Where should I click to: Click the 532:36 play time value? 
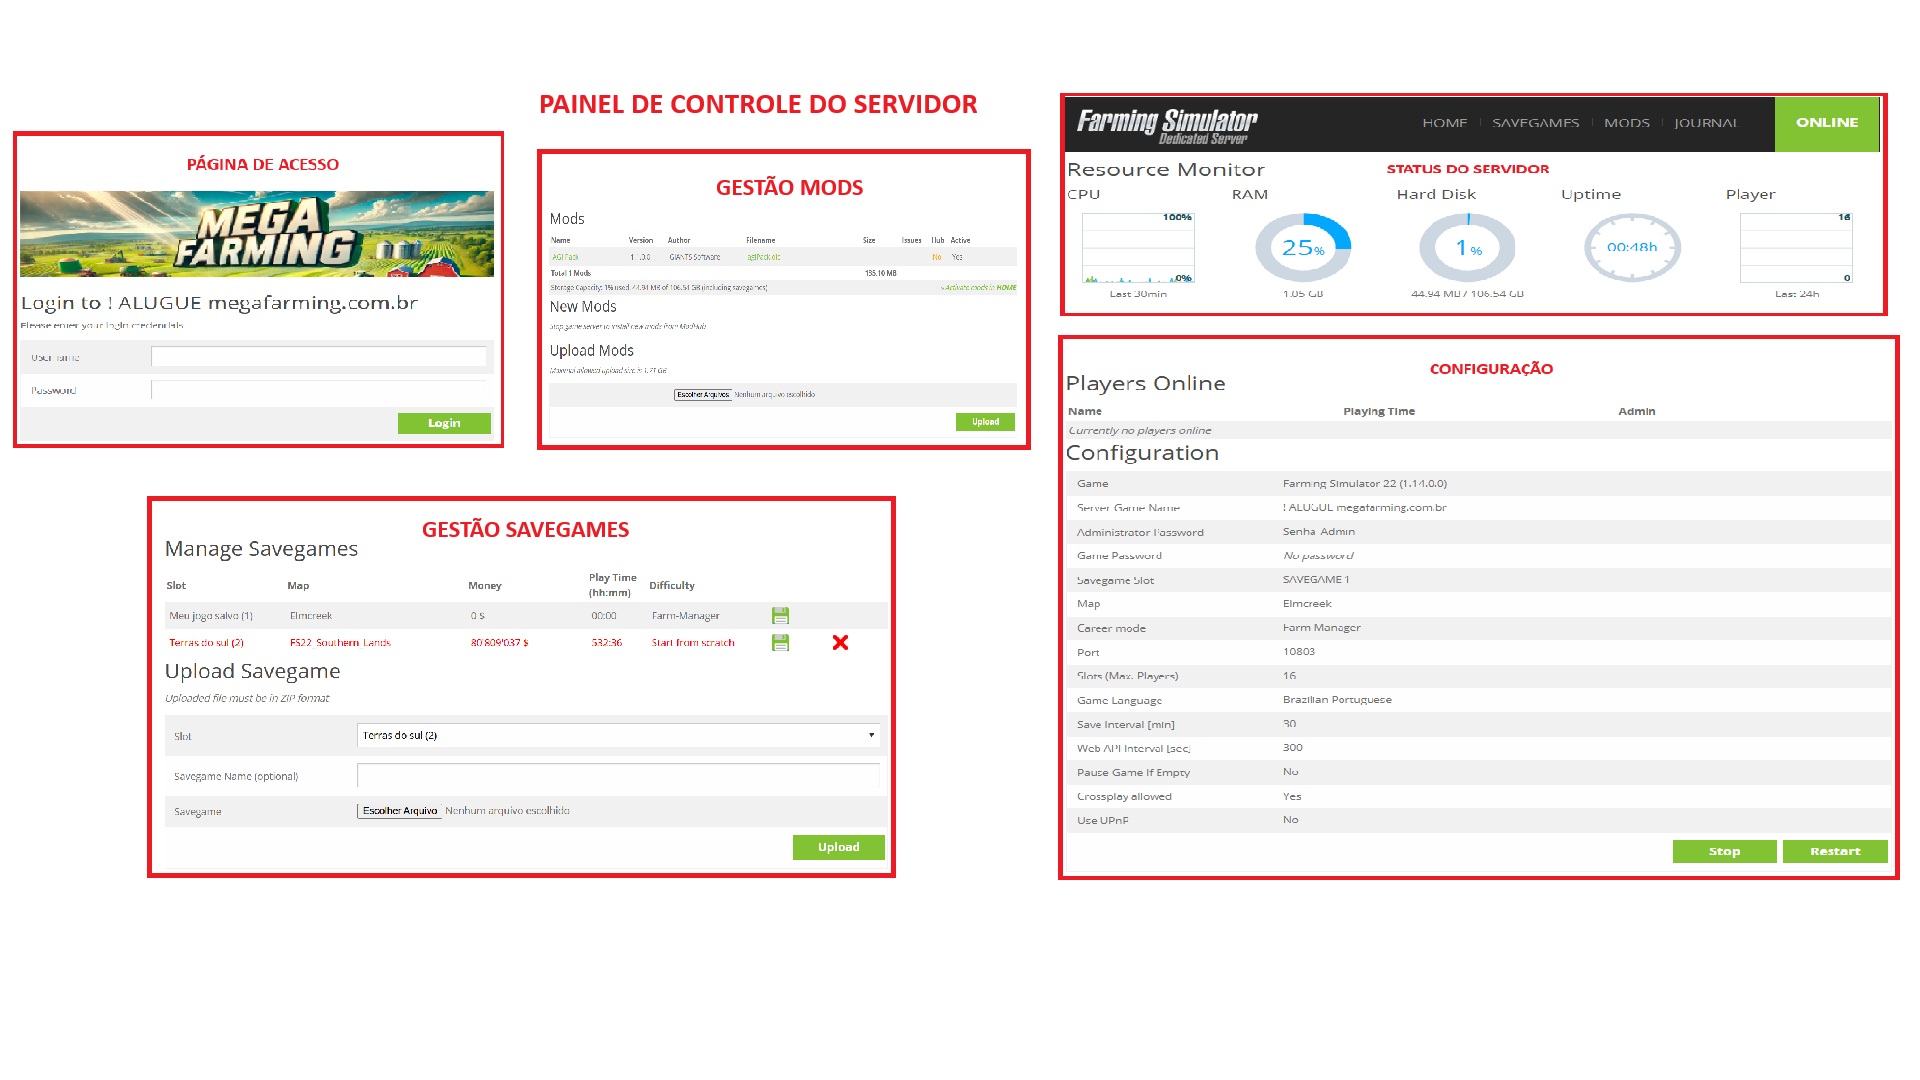click(606, 643)
